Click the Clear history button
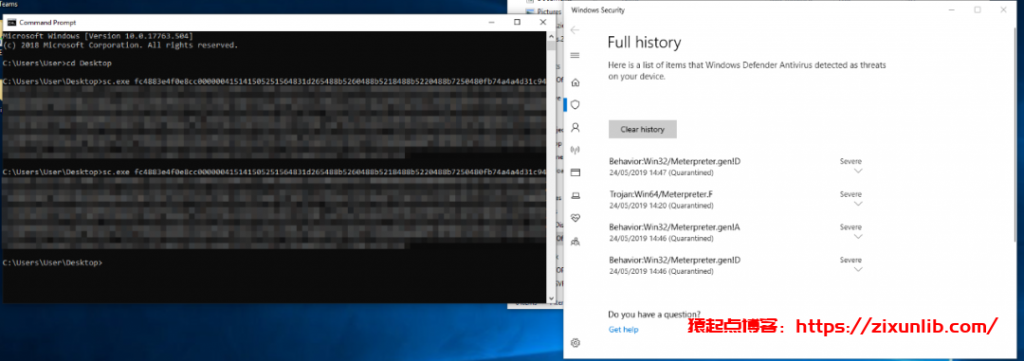This screenshot has width=1024, height=361. tap(642, 129)
